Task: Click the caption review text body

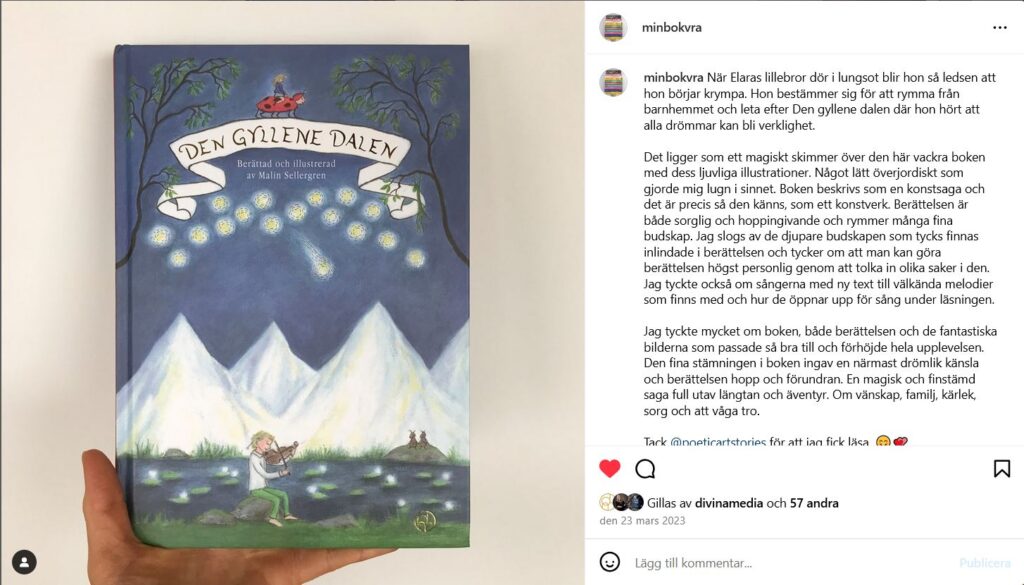Action: (820, 260)
